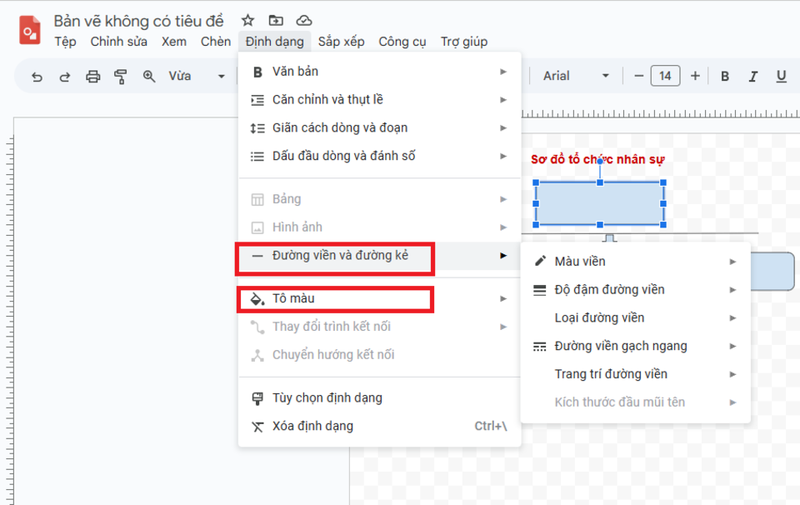Open the Tệp menu
This screenshot has width=800, height=505.
click(x=65, y=42)
